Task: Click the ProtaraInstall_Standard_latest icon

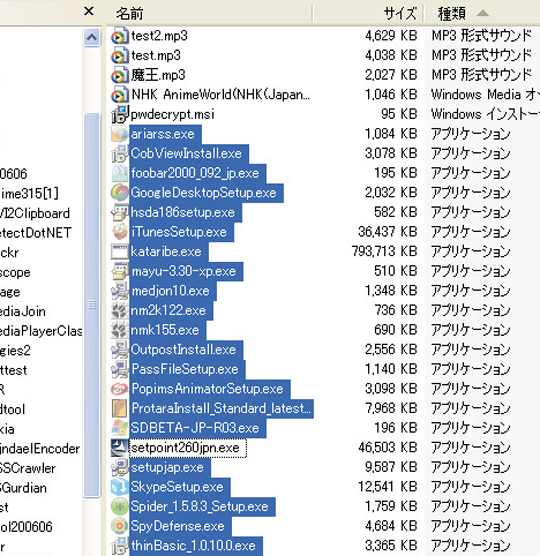Action: (119, 409)
